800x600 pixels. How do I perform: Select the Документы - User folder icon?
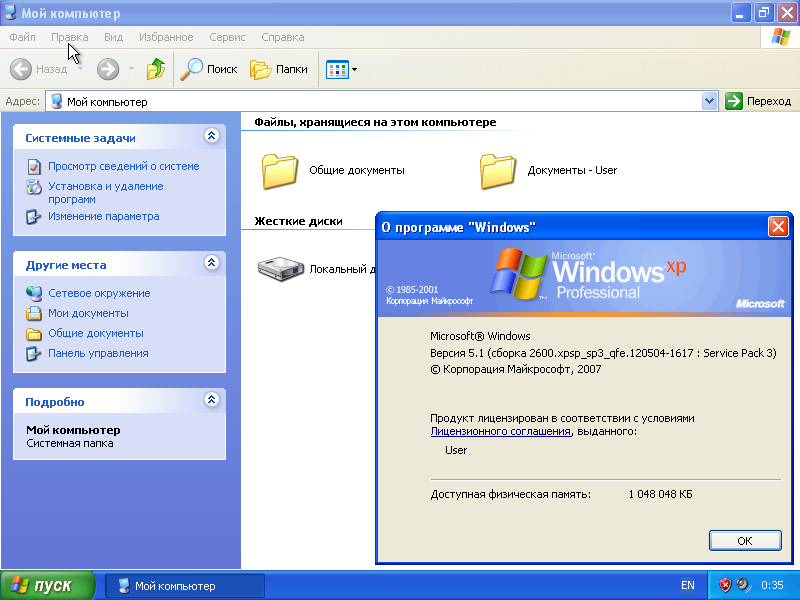(497, 171)
